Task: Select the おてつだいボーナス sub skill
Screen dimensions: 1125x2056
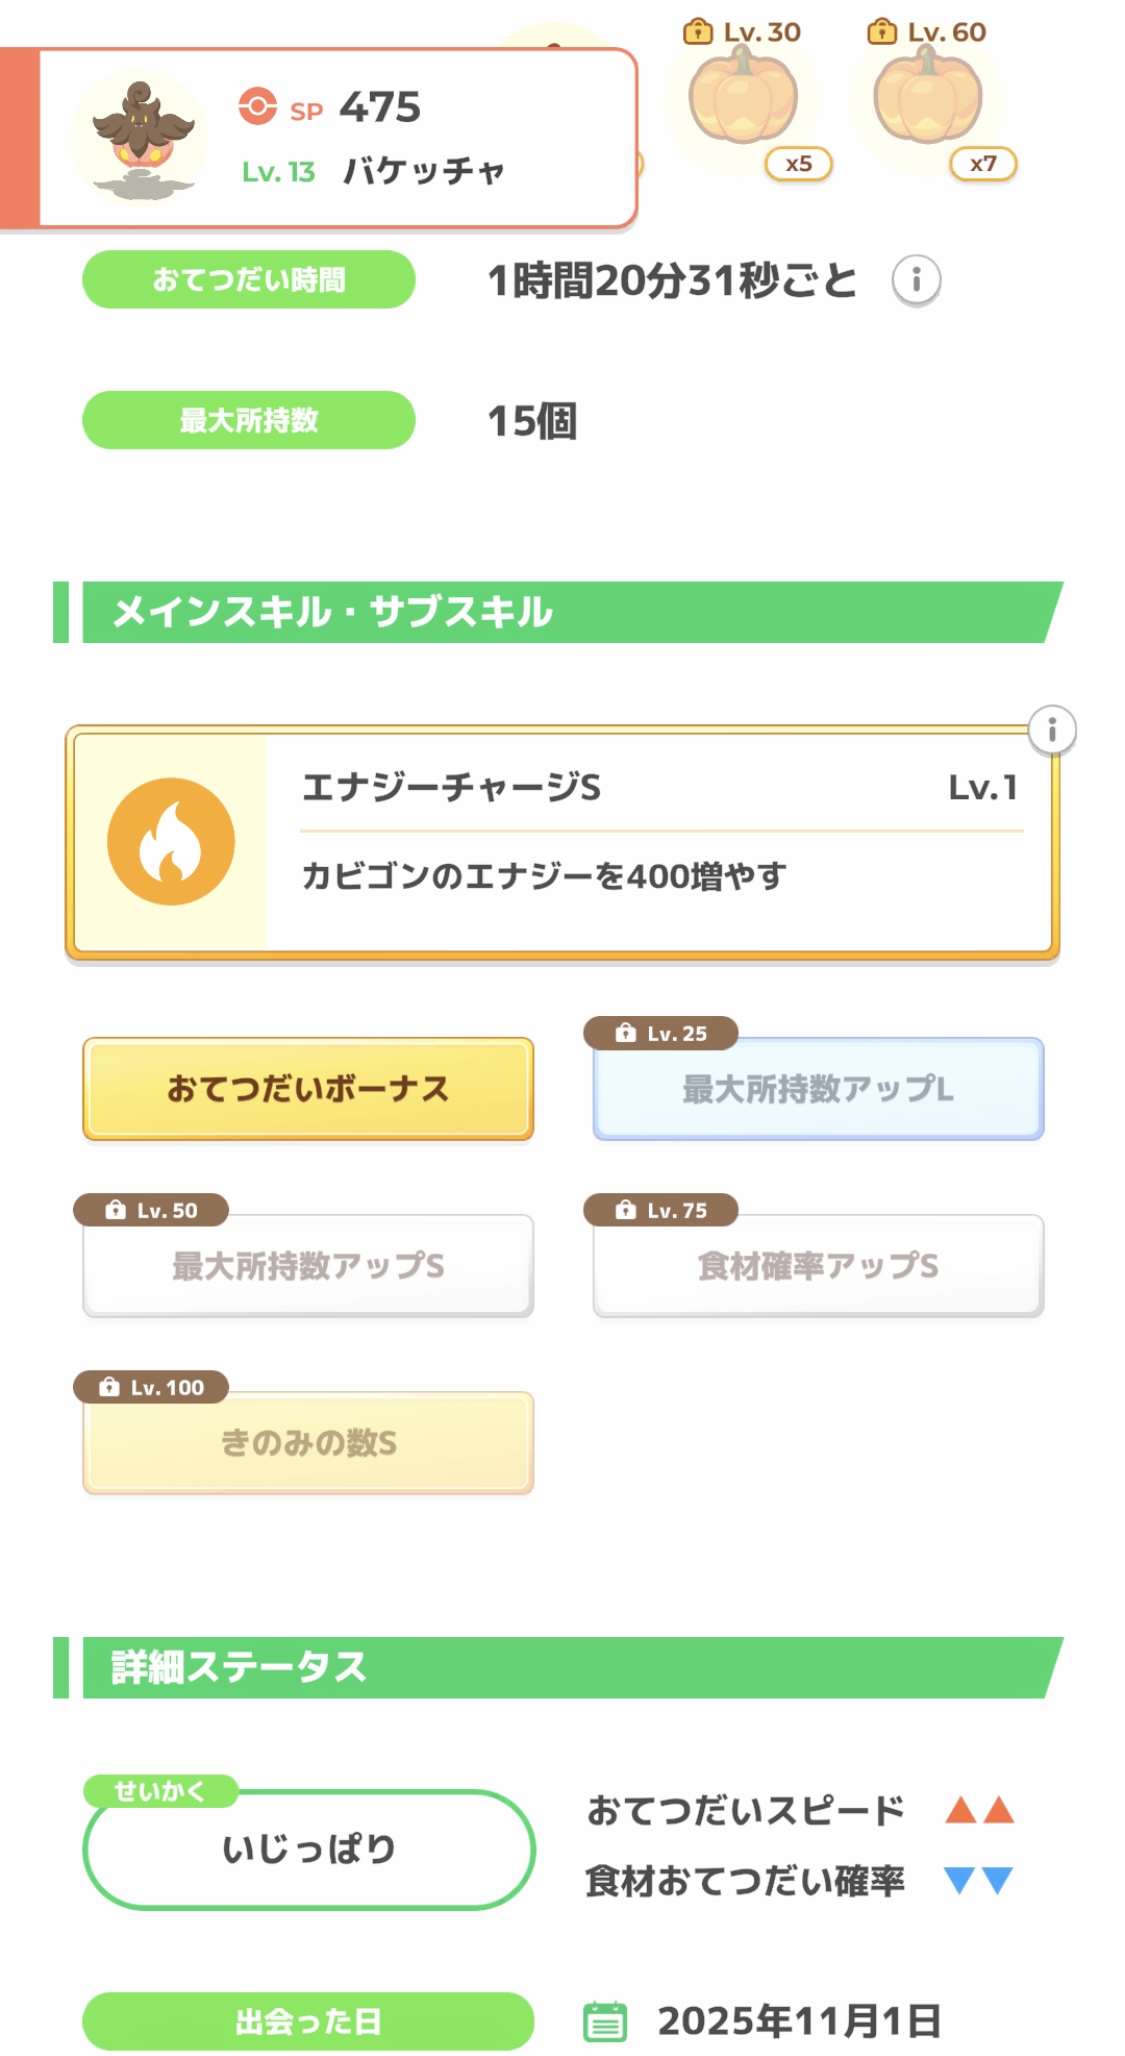Action: pyautogui.click(x=308, y=1088)
